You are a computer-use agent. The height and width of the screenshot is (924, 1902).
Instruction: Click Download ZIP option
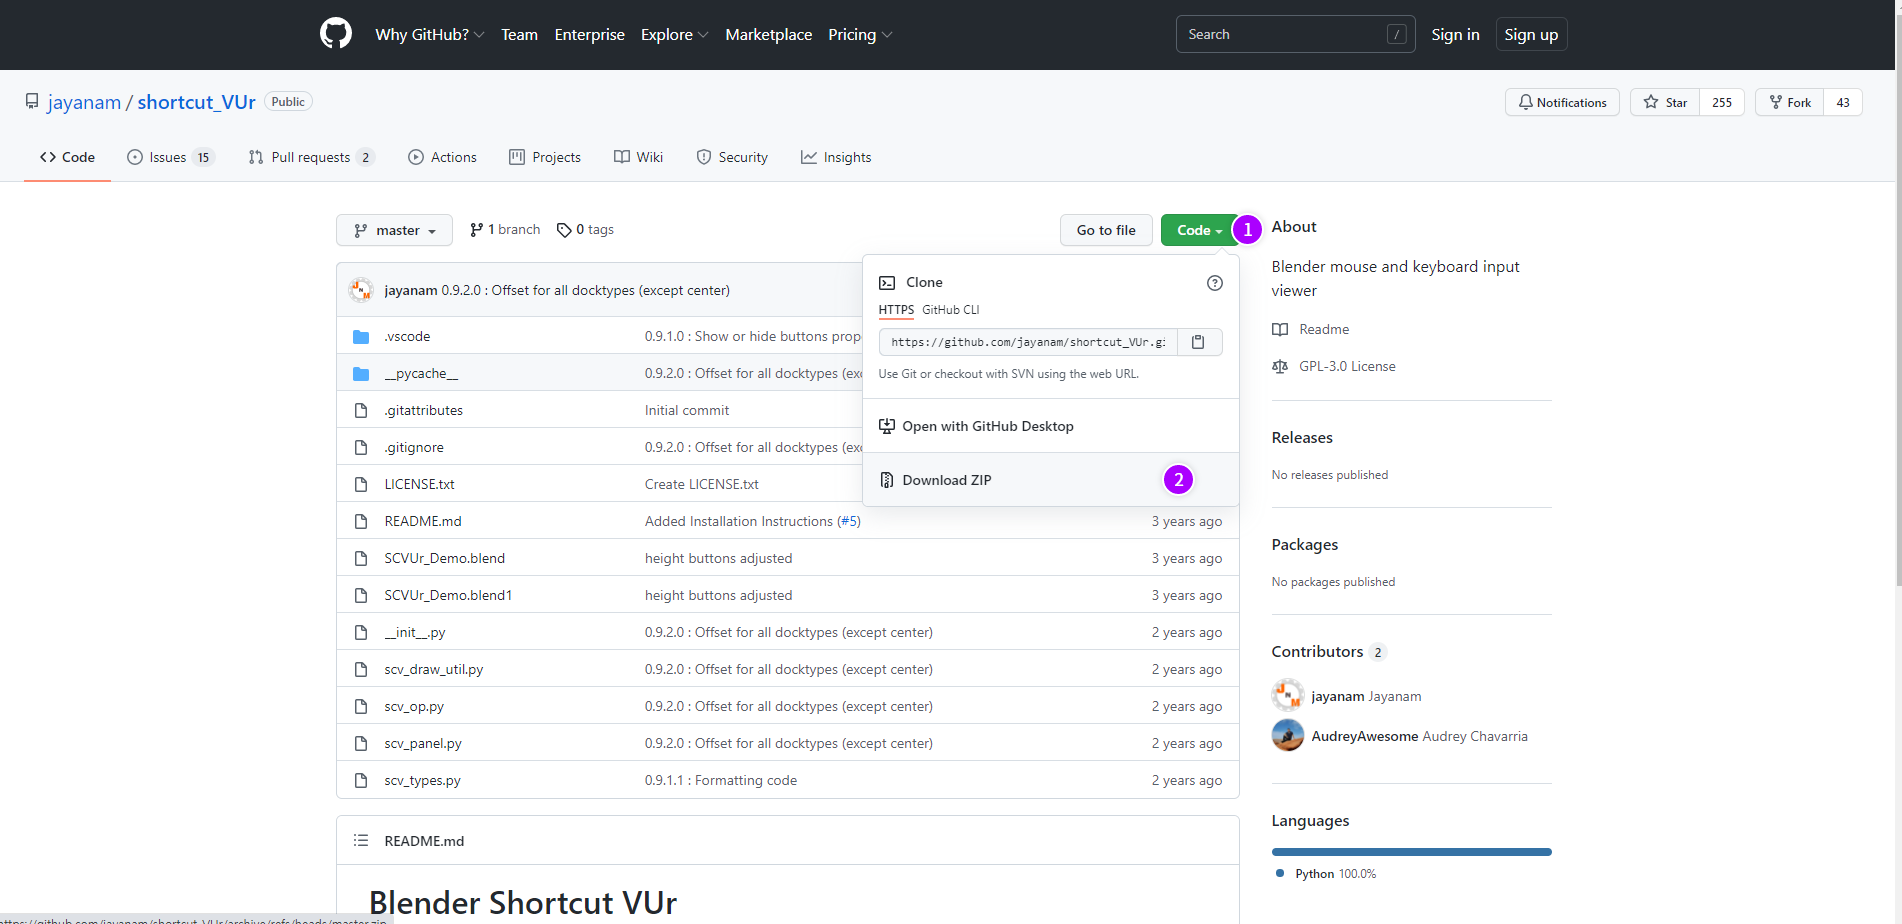point(1051,480)
